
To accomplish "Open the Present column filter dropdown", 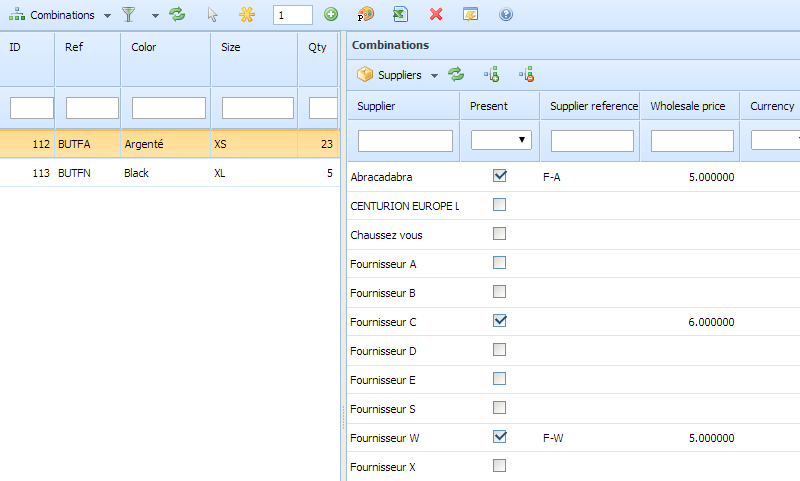I will [501, 141].
